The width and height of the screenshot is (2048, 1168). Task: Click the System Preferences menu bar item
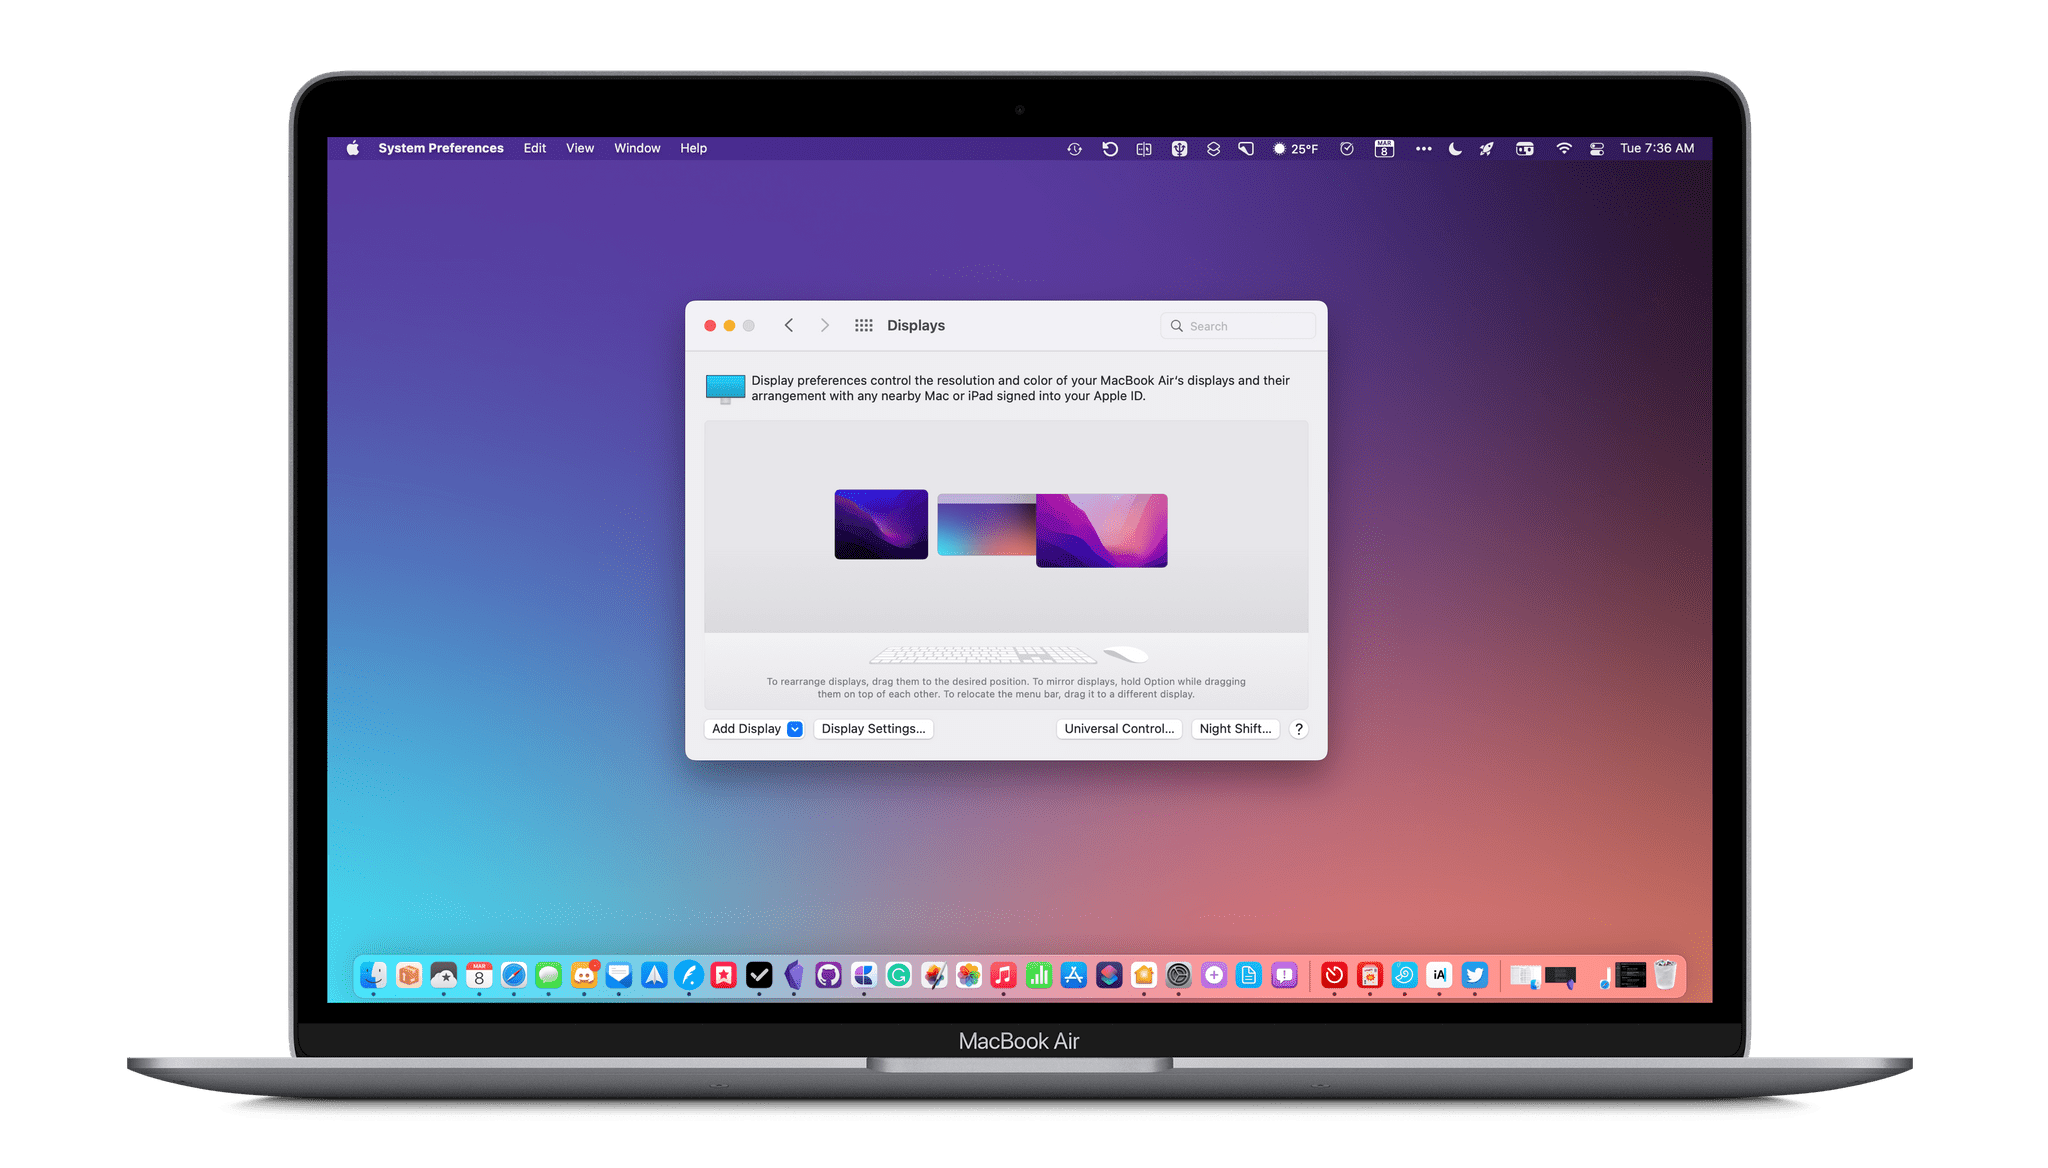tap(440, 148)
